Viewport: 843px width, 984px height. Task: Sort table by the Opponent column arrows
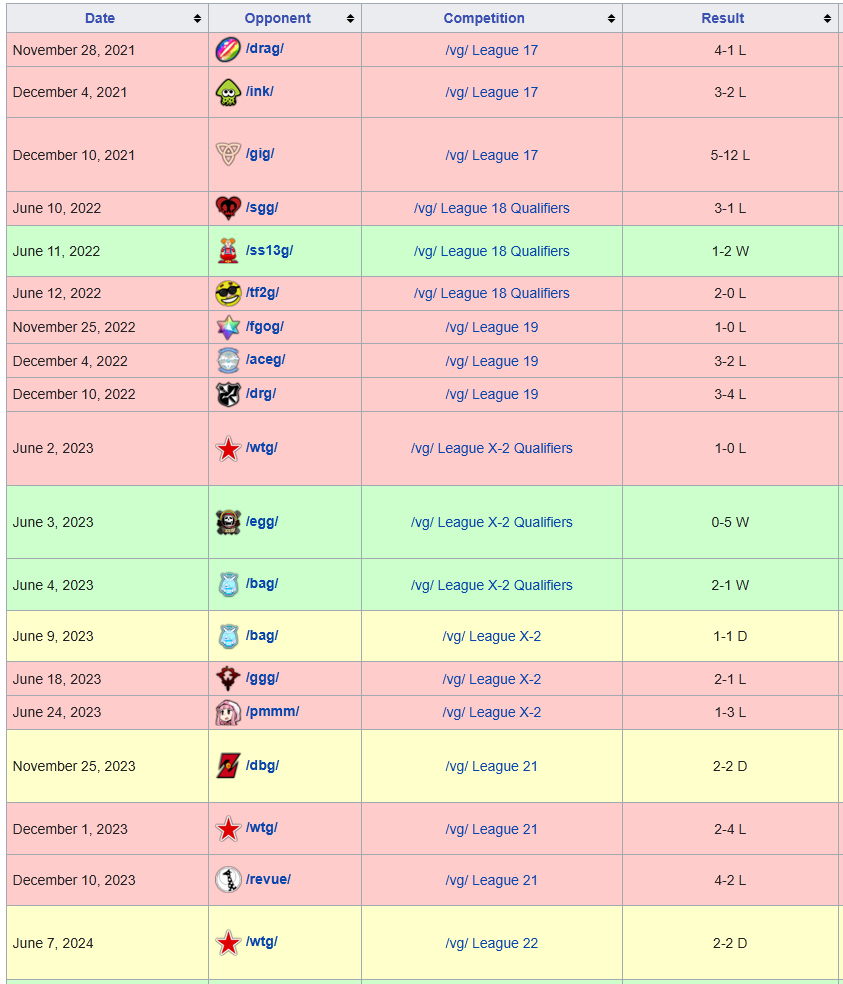pyautogui.click(x=350, y=18)
